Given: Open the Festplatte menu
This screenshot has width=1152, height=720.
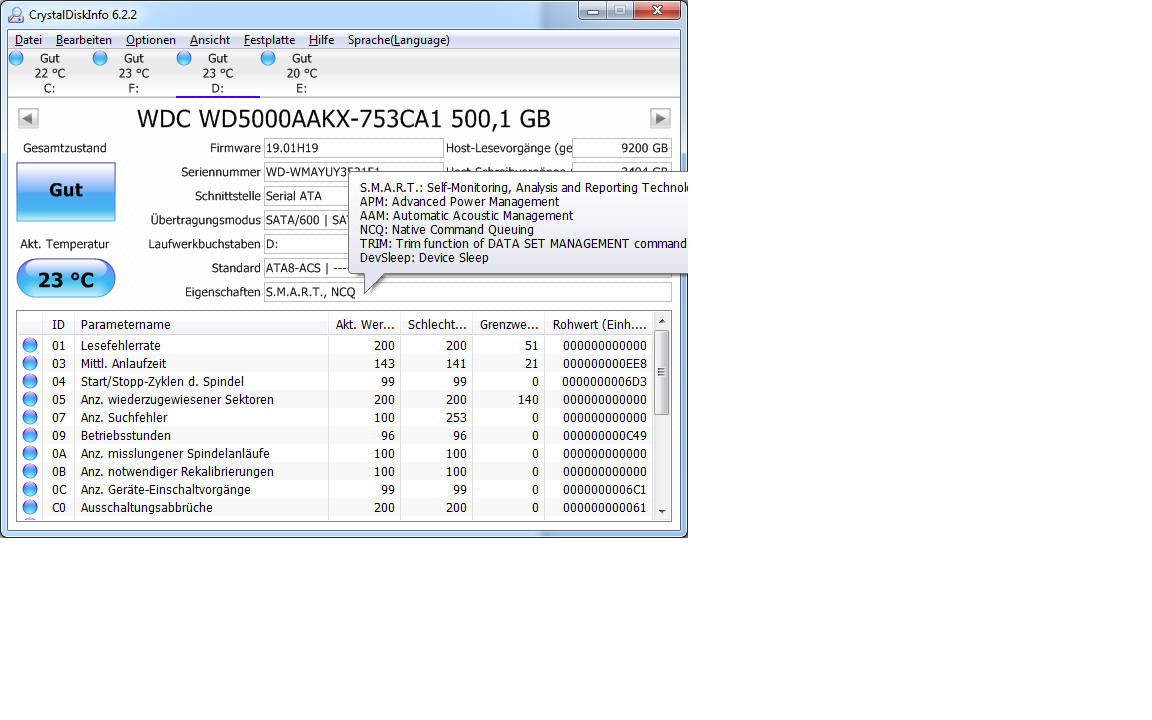Looking at the screenshot, I should pyautogui.click(x=270, y=40).
